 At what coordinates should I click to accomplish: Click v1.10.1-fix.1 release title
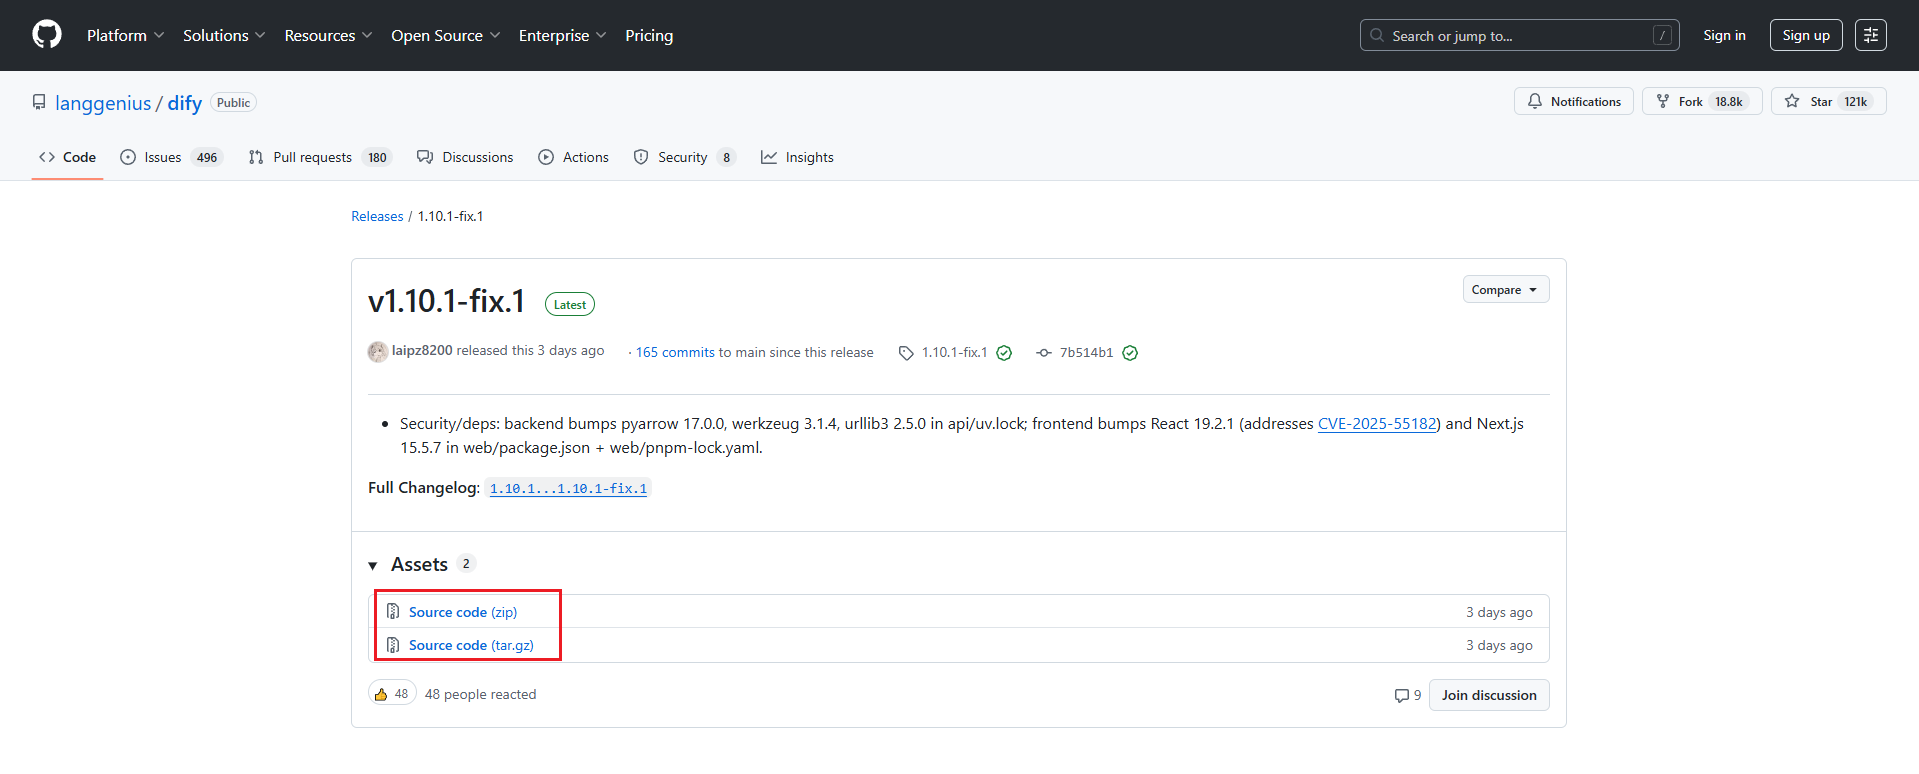pyautogui.click(x=447, y=301)
